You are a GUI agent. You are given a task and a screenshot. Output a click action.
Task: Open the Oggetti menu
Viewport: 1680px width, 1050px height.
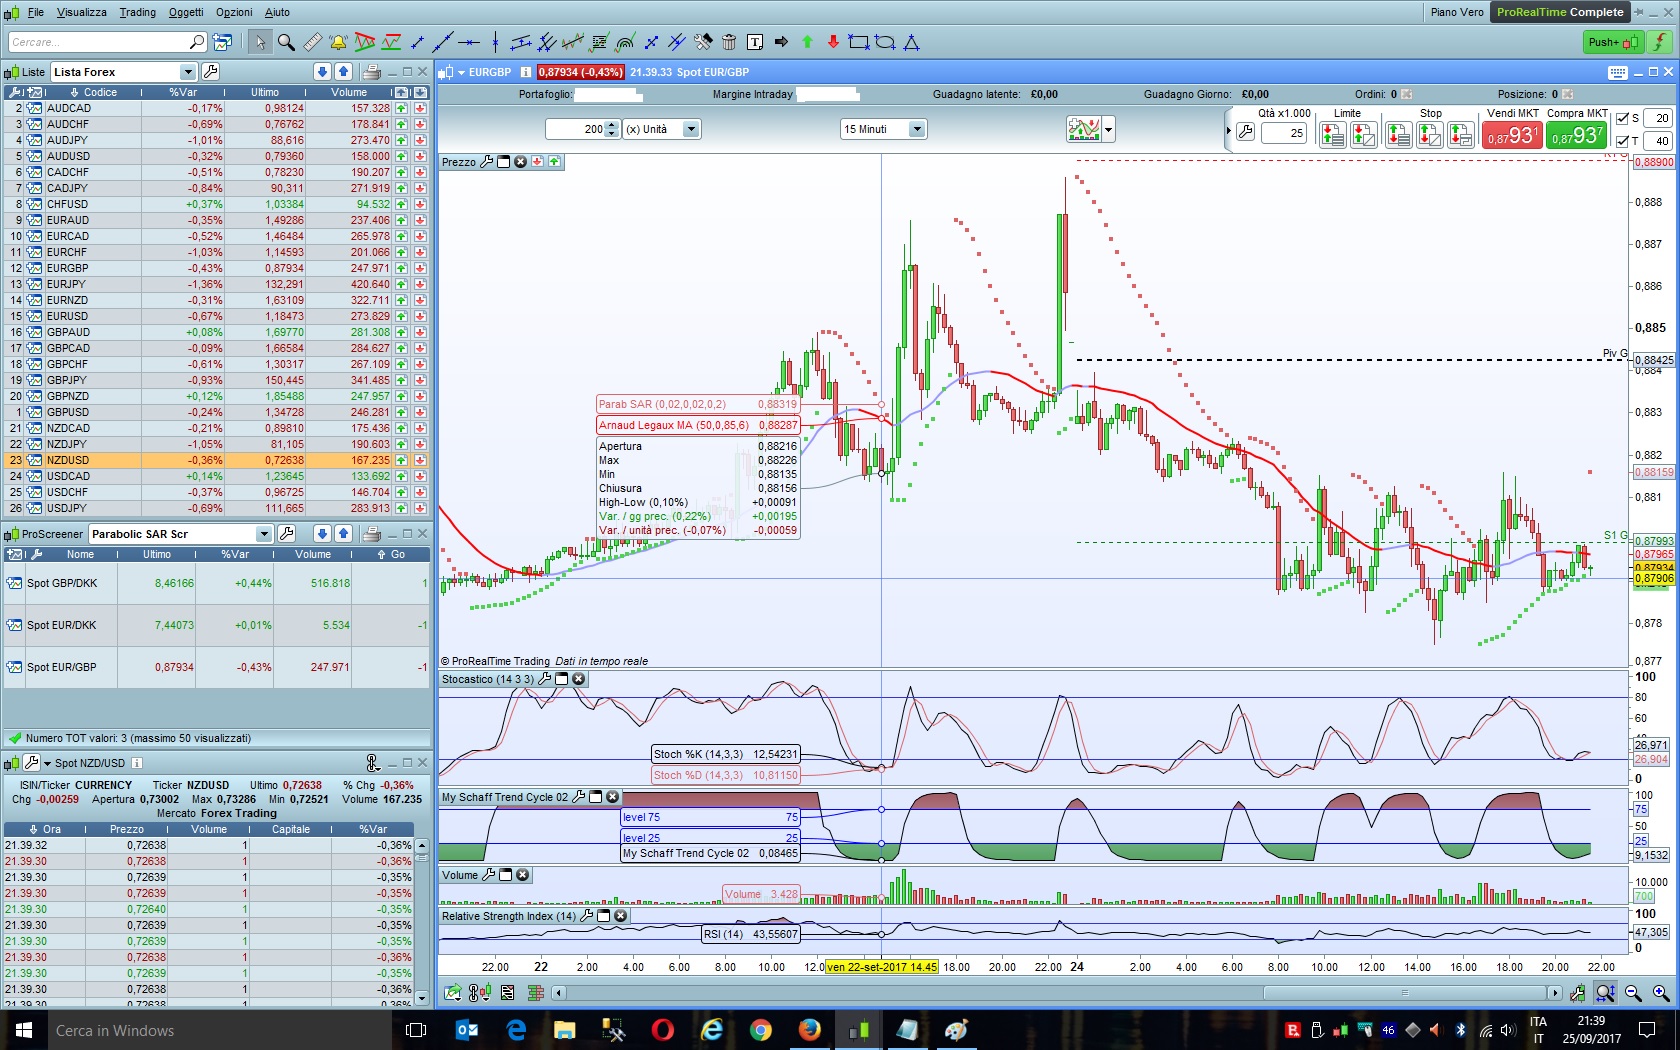[186, 12]
